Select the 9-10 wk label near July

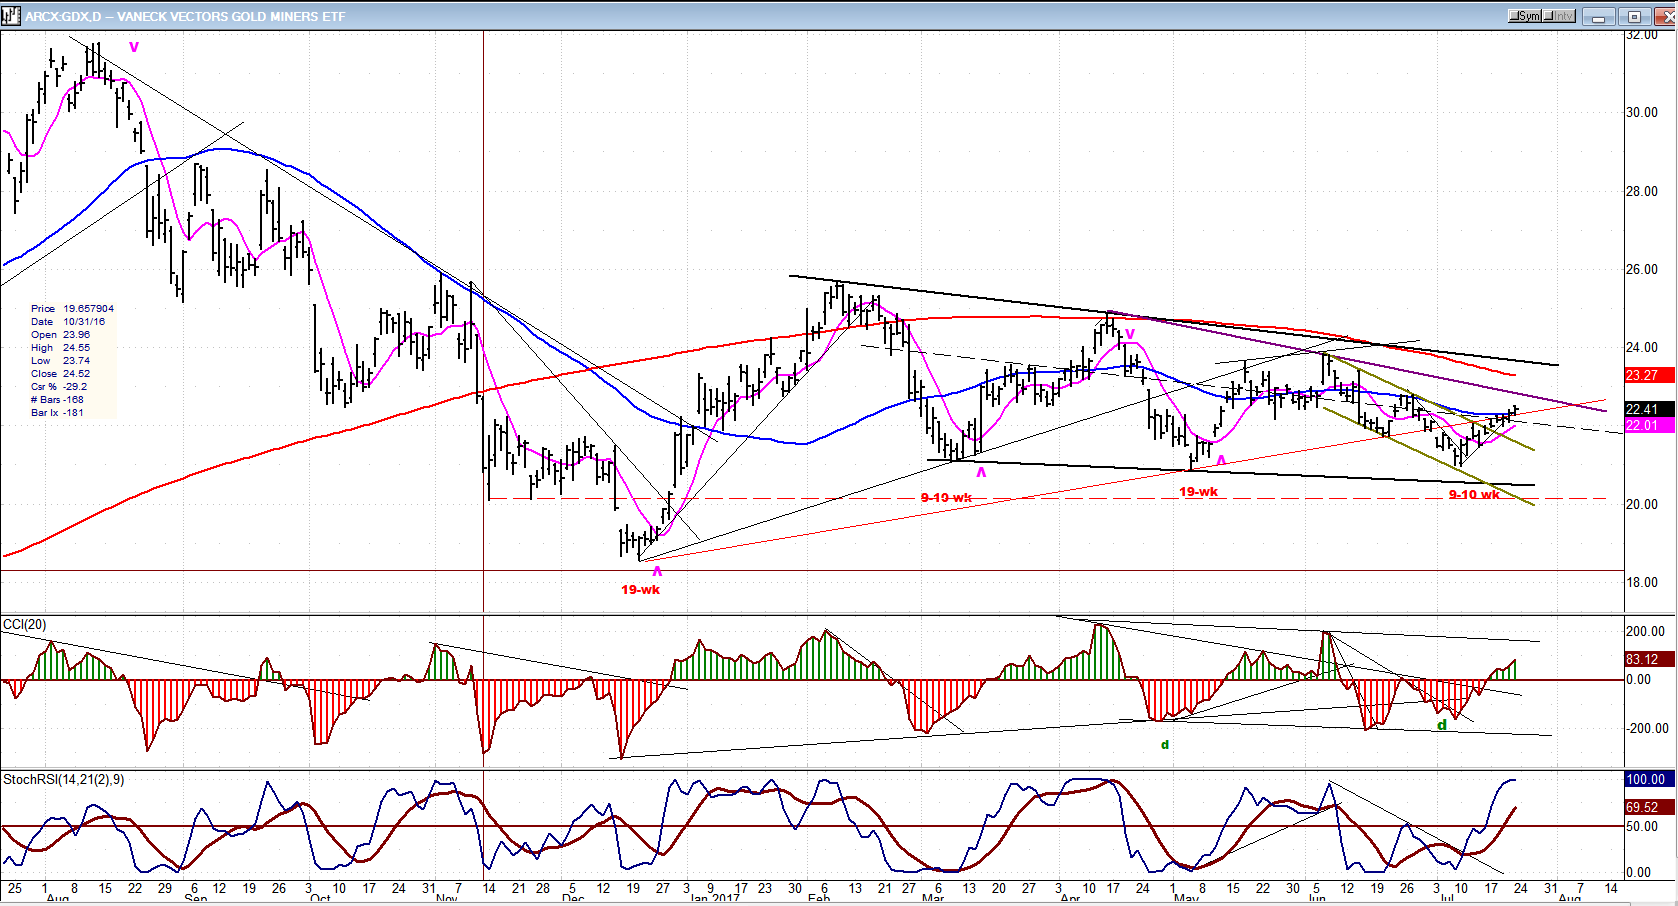click(x=1474, y=495)
